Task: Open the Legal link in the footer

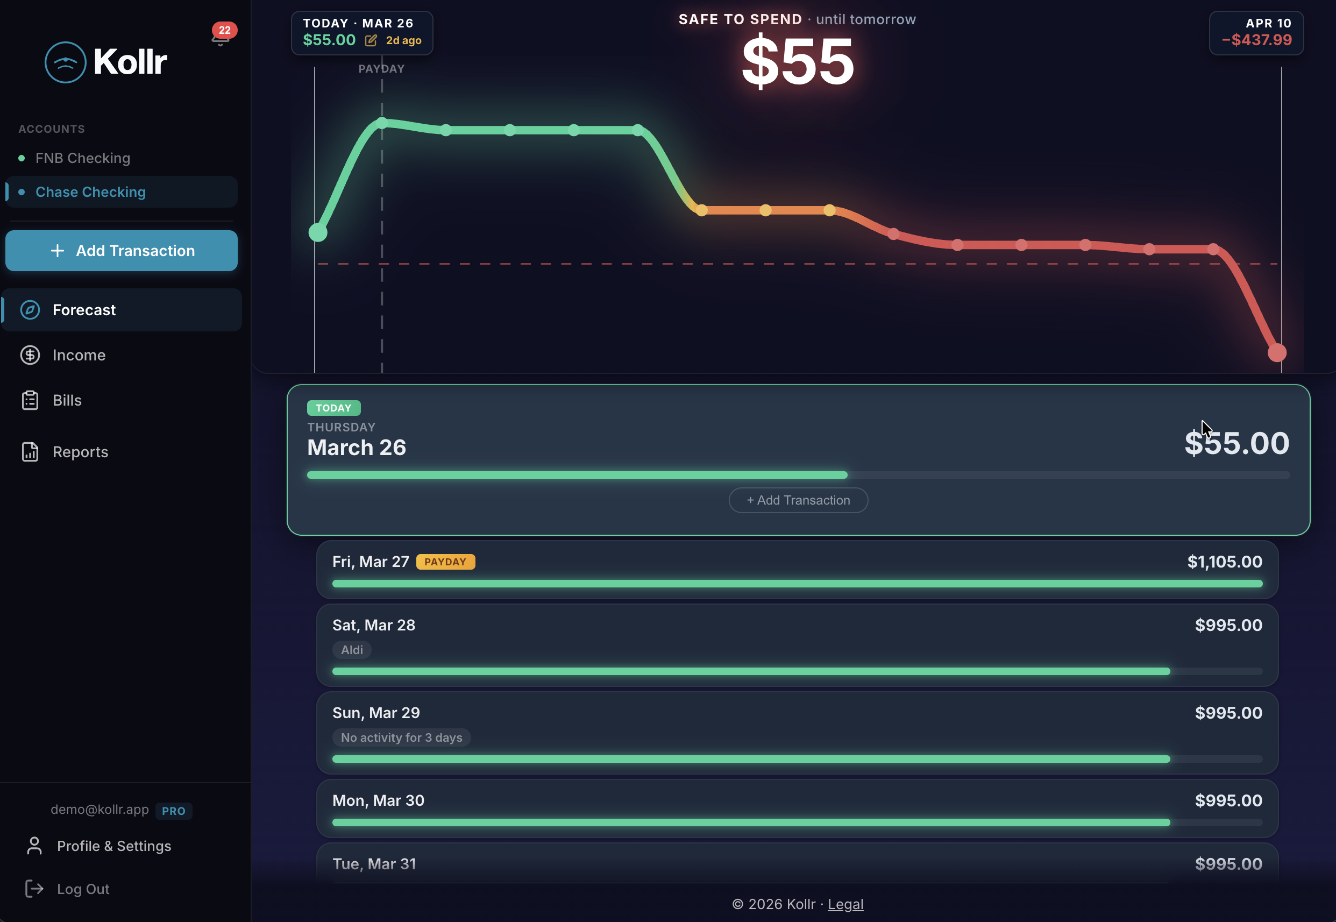Action: click(x=845, y=904)
